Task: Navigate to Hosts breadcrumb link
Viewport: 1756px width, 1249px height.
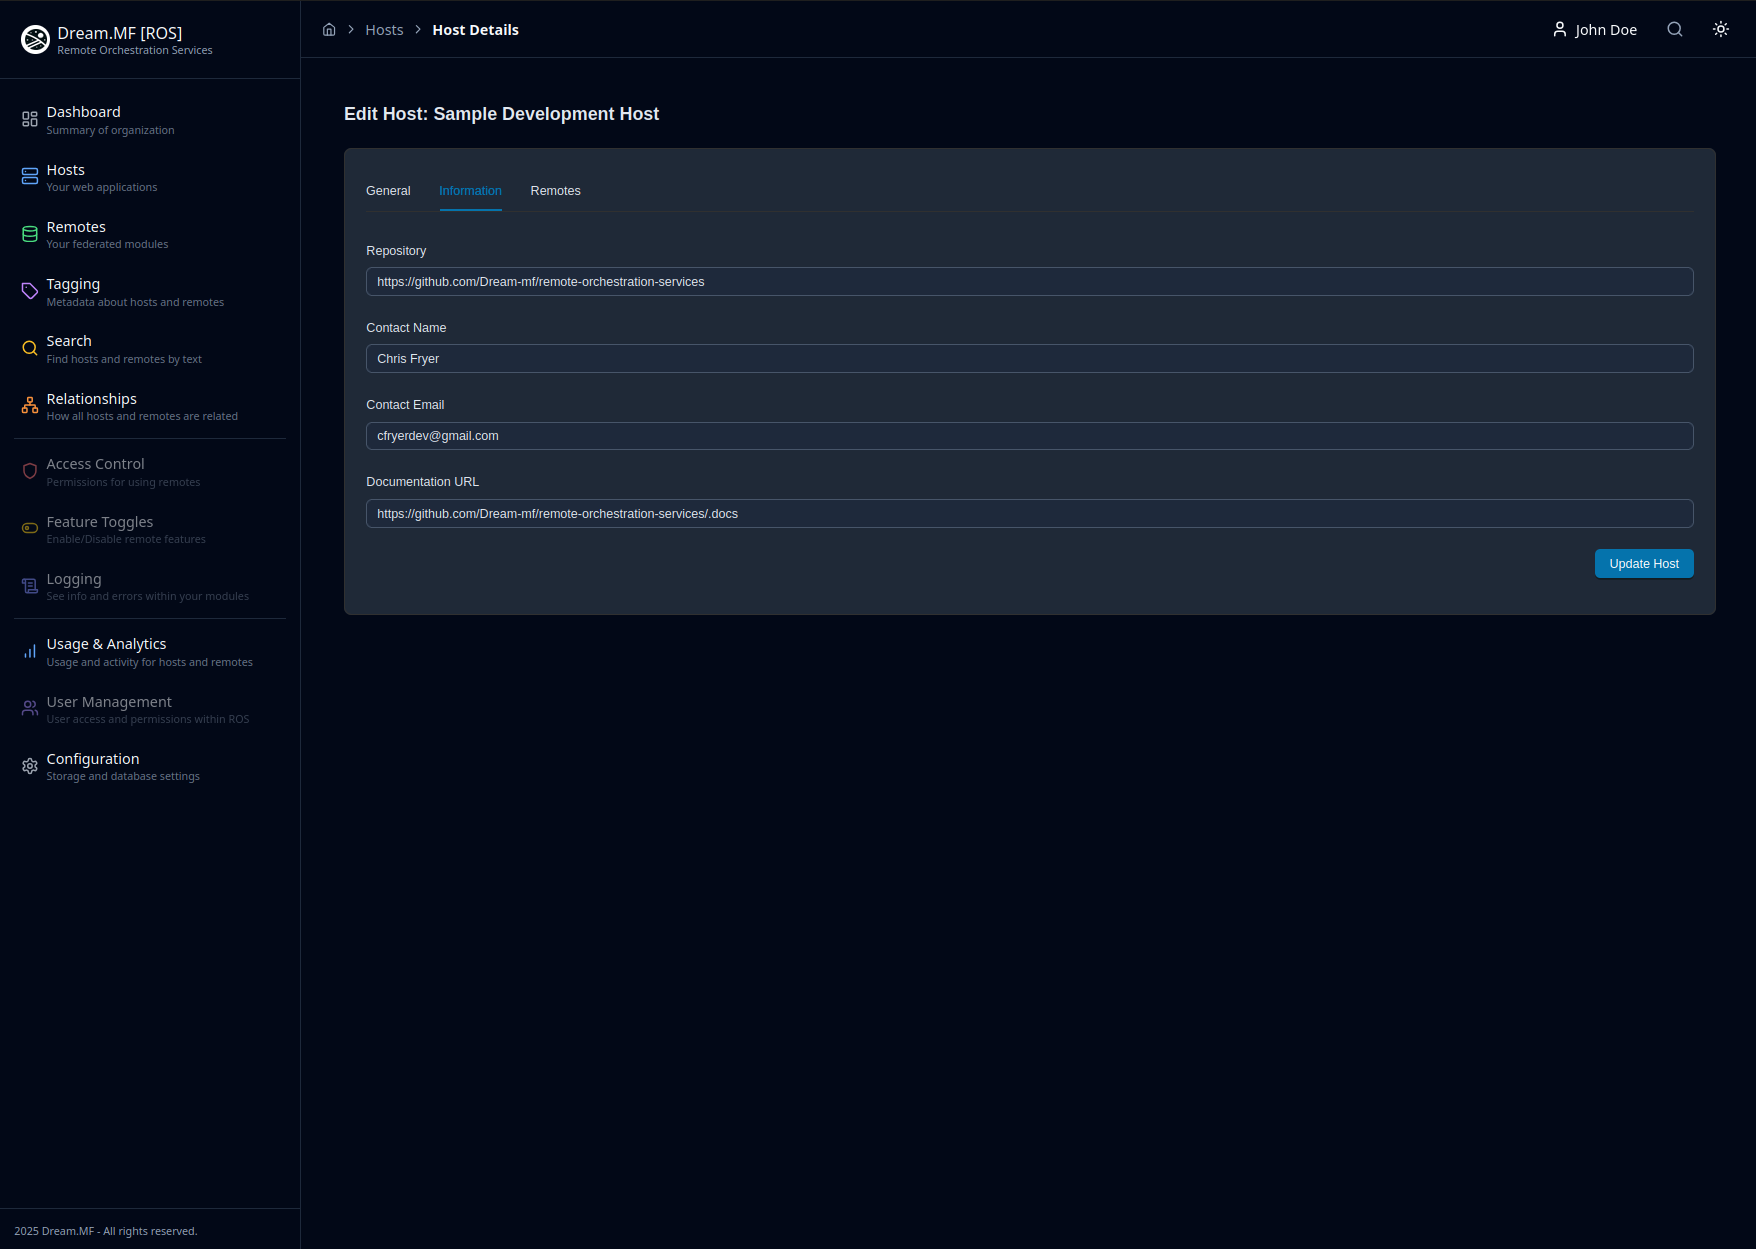Action: click(x=384, y=30)
